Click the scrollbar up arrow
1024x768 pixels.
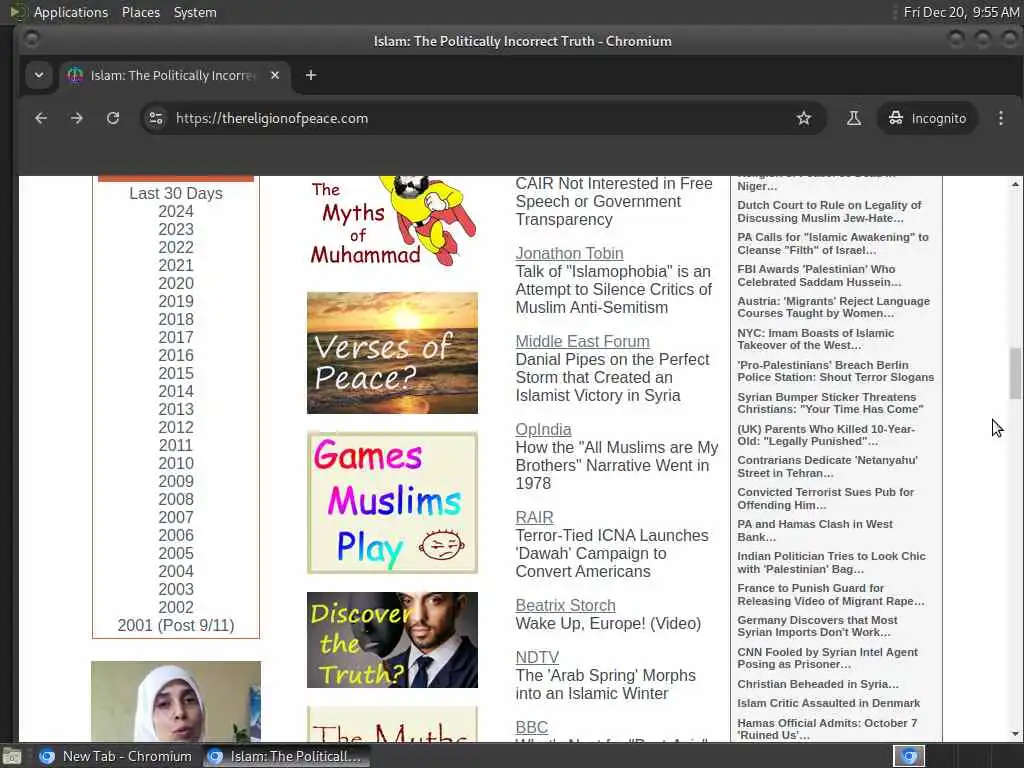(1015, 185)
